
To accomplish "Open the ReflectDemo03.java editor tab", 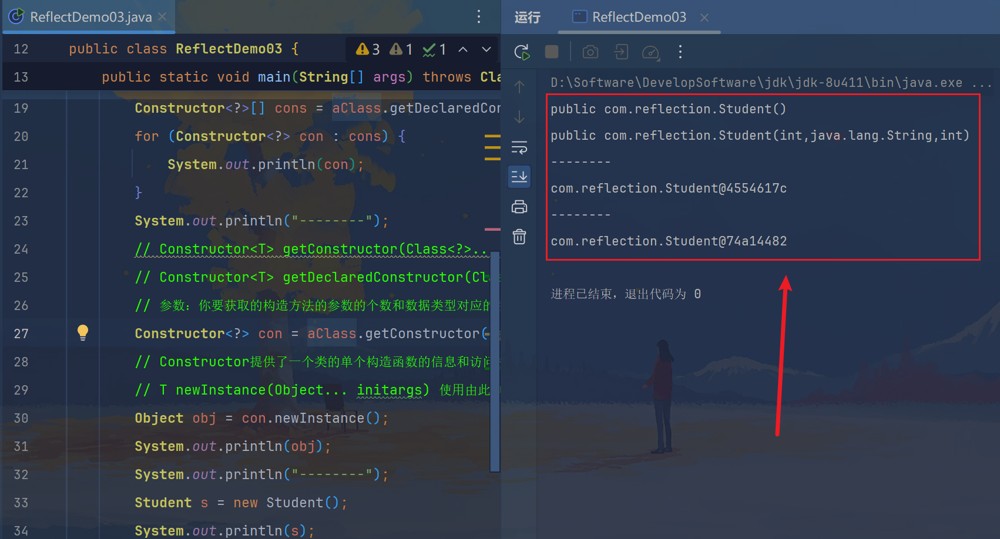I will click(x=89, y=17).
